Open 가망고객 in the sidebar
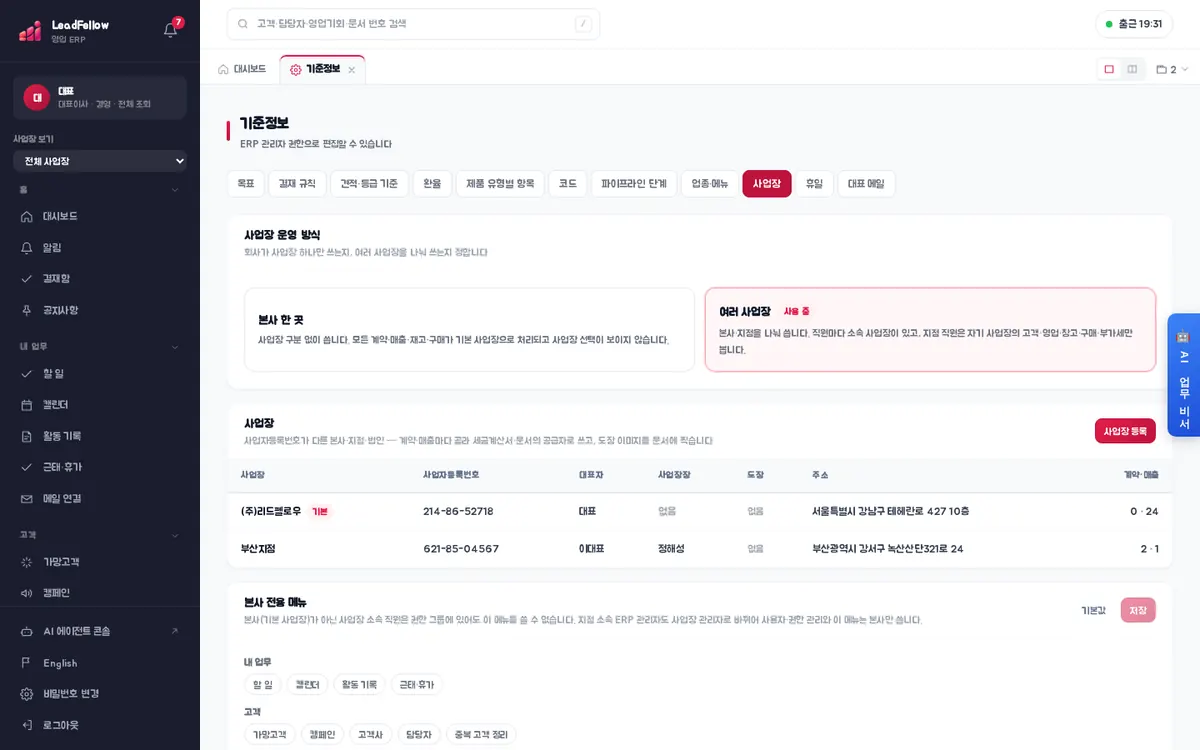Image resolution: width=1200 pixels, height=750 pixels. pyautogui.click(x=100, y=562)
